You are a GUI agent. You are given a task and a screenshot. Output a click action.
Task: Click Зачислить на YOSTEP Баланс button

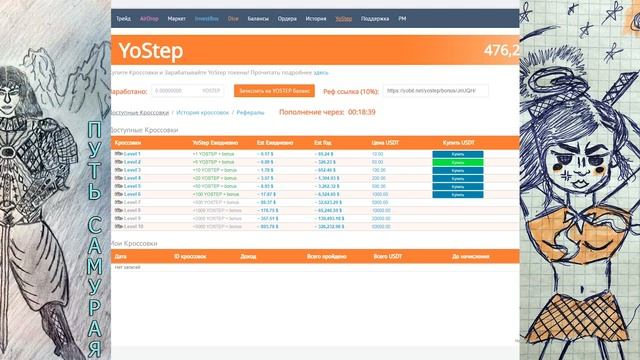274,91
